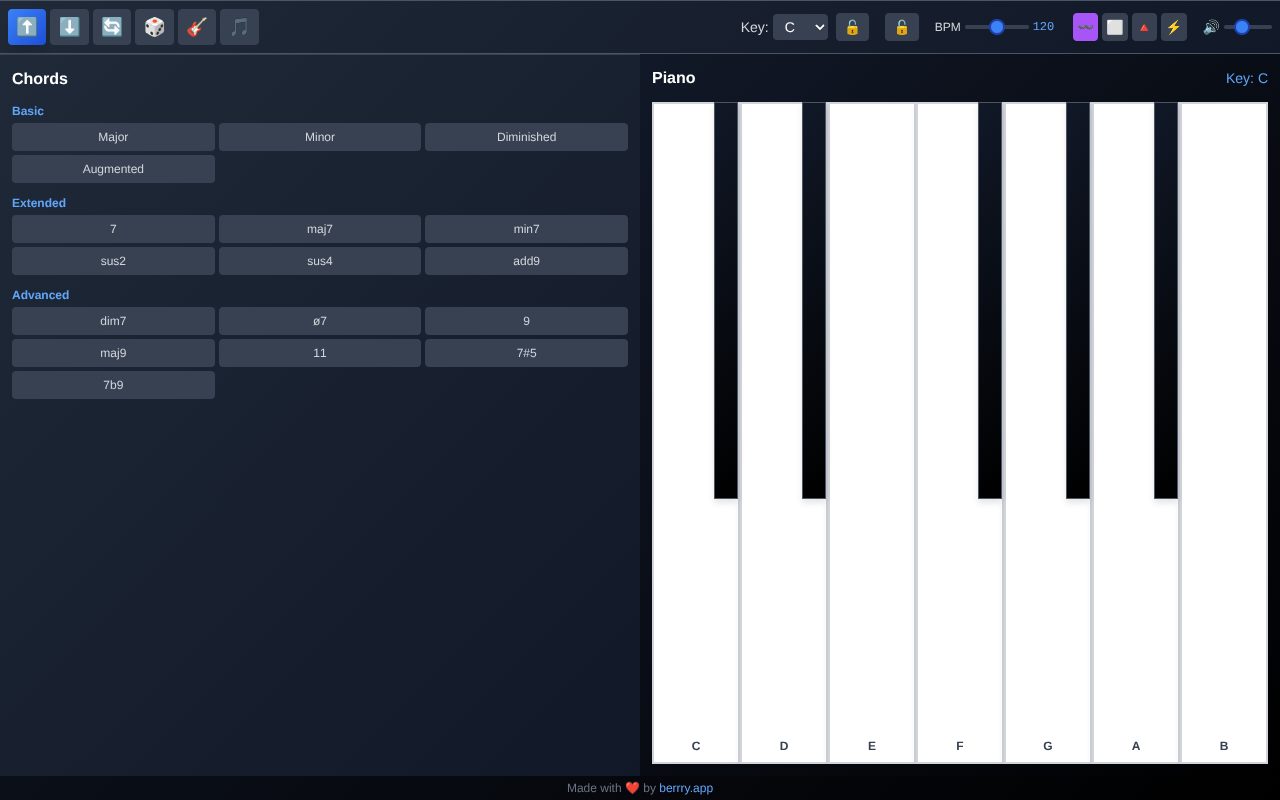The image size is (1280, 800).
Task: Choose a chord from the min7 button
Action: (x=526, y=229)
